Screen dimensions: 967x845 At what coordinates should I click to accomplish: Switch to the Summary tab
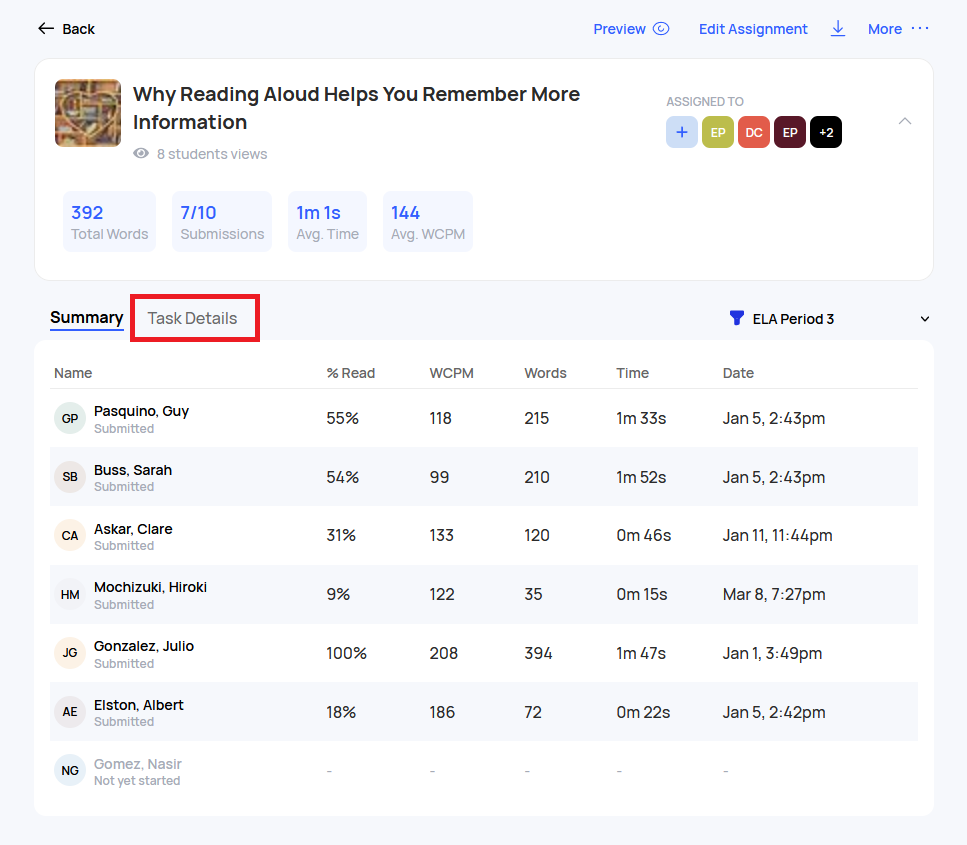click(x=86, y=318)
